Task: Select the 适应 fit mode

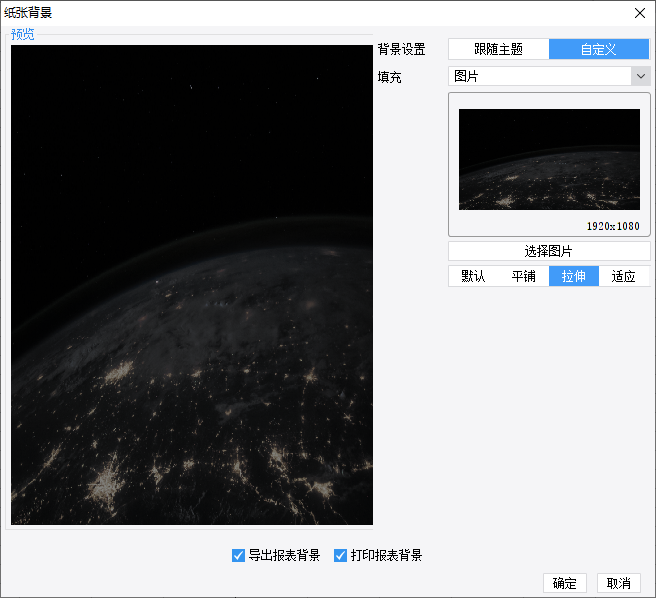Action: point(623,276)
